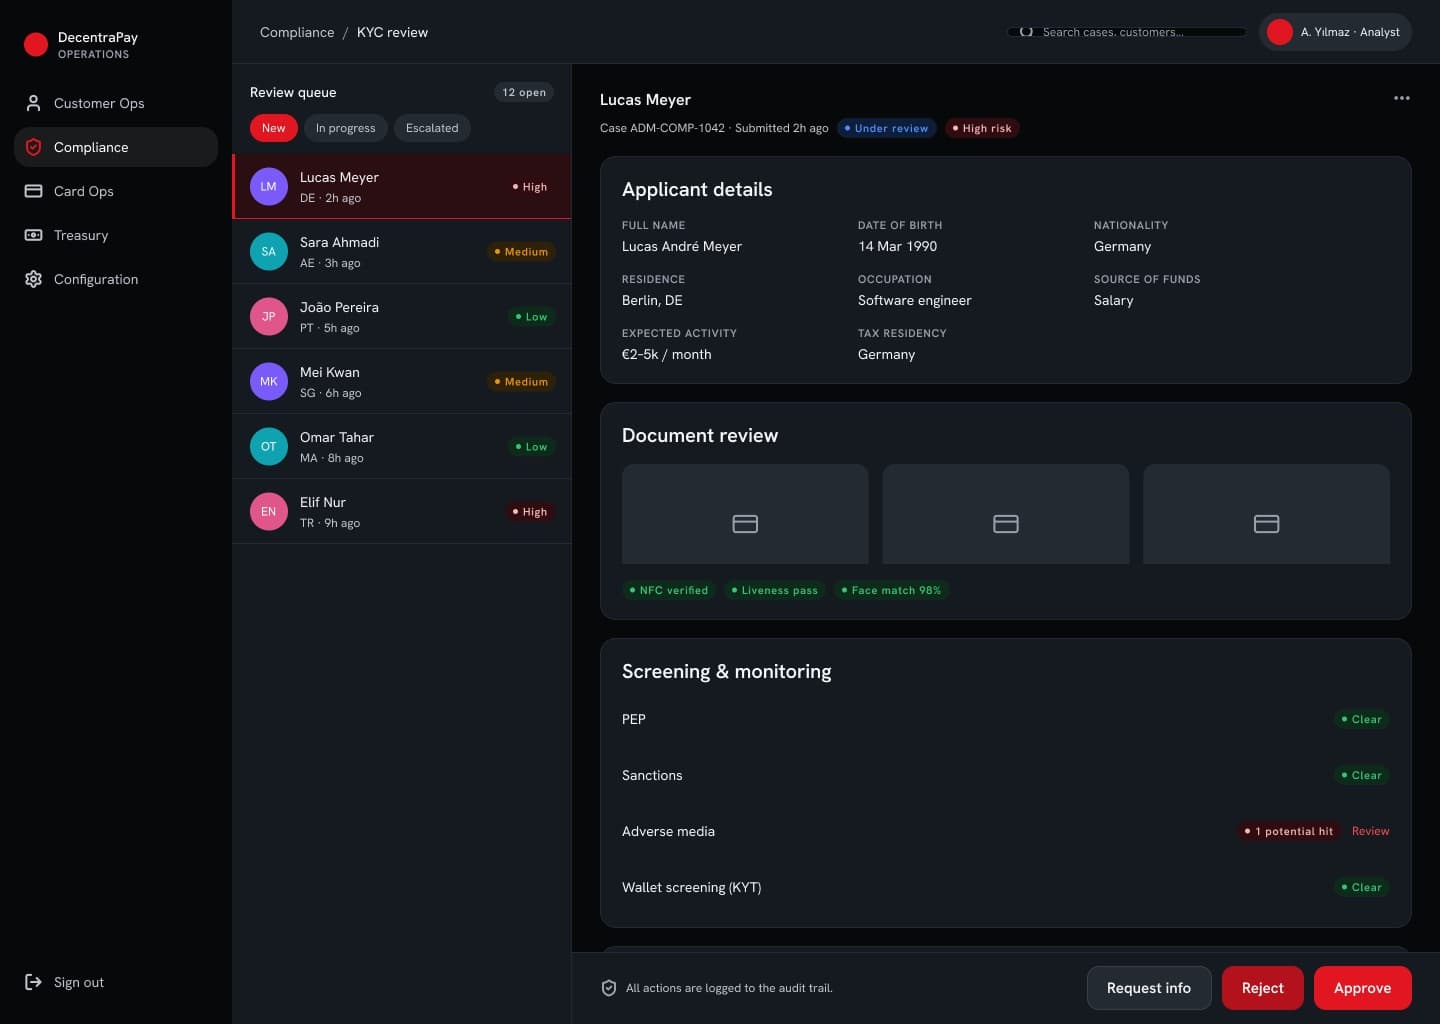Select the Escalated queue filter
The width and height of the screenshot is (1440, 1024).
432,128
